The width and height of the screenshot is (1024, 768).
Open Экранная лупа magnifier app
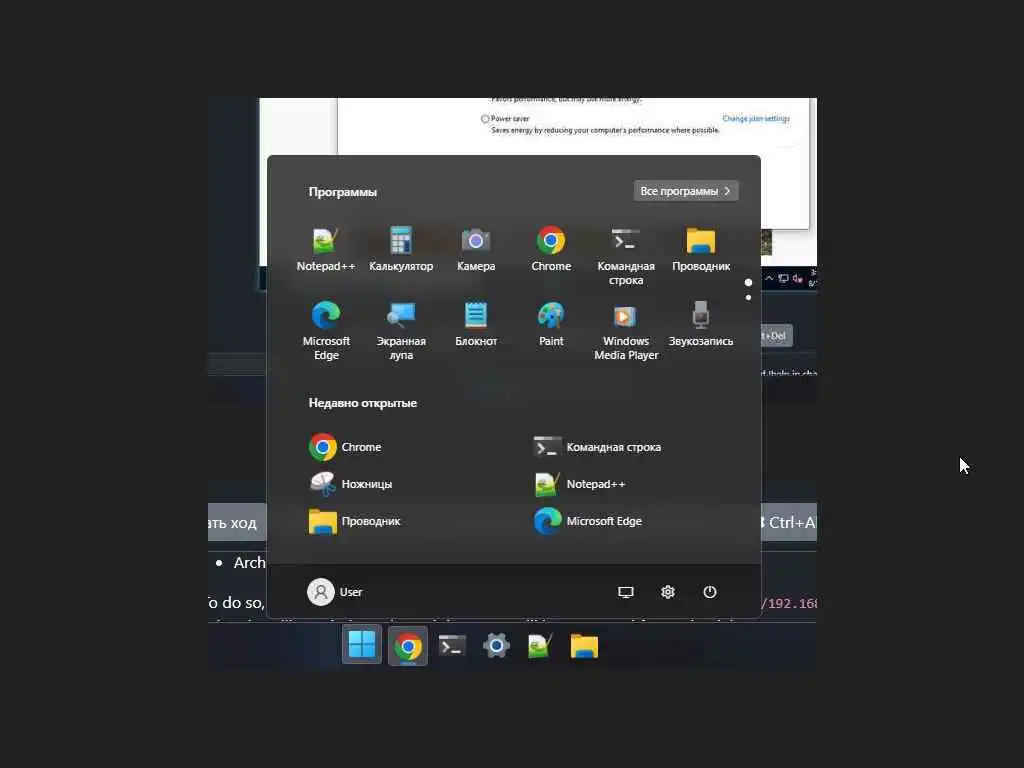point(401,331)
